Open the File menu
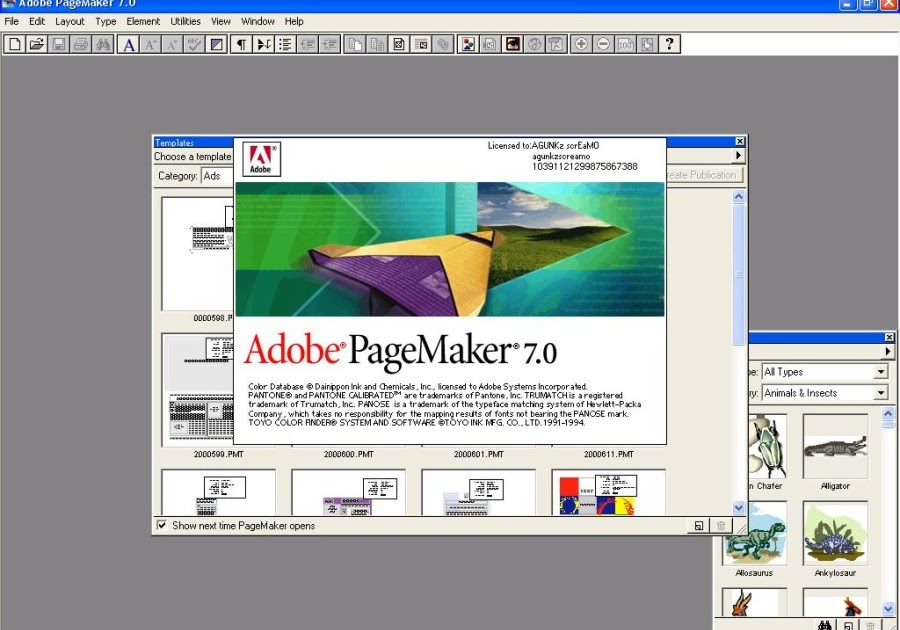The width and height of the screenshot is (900, 630). pos(11,21)
